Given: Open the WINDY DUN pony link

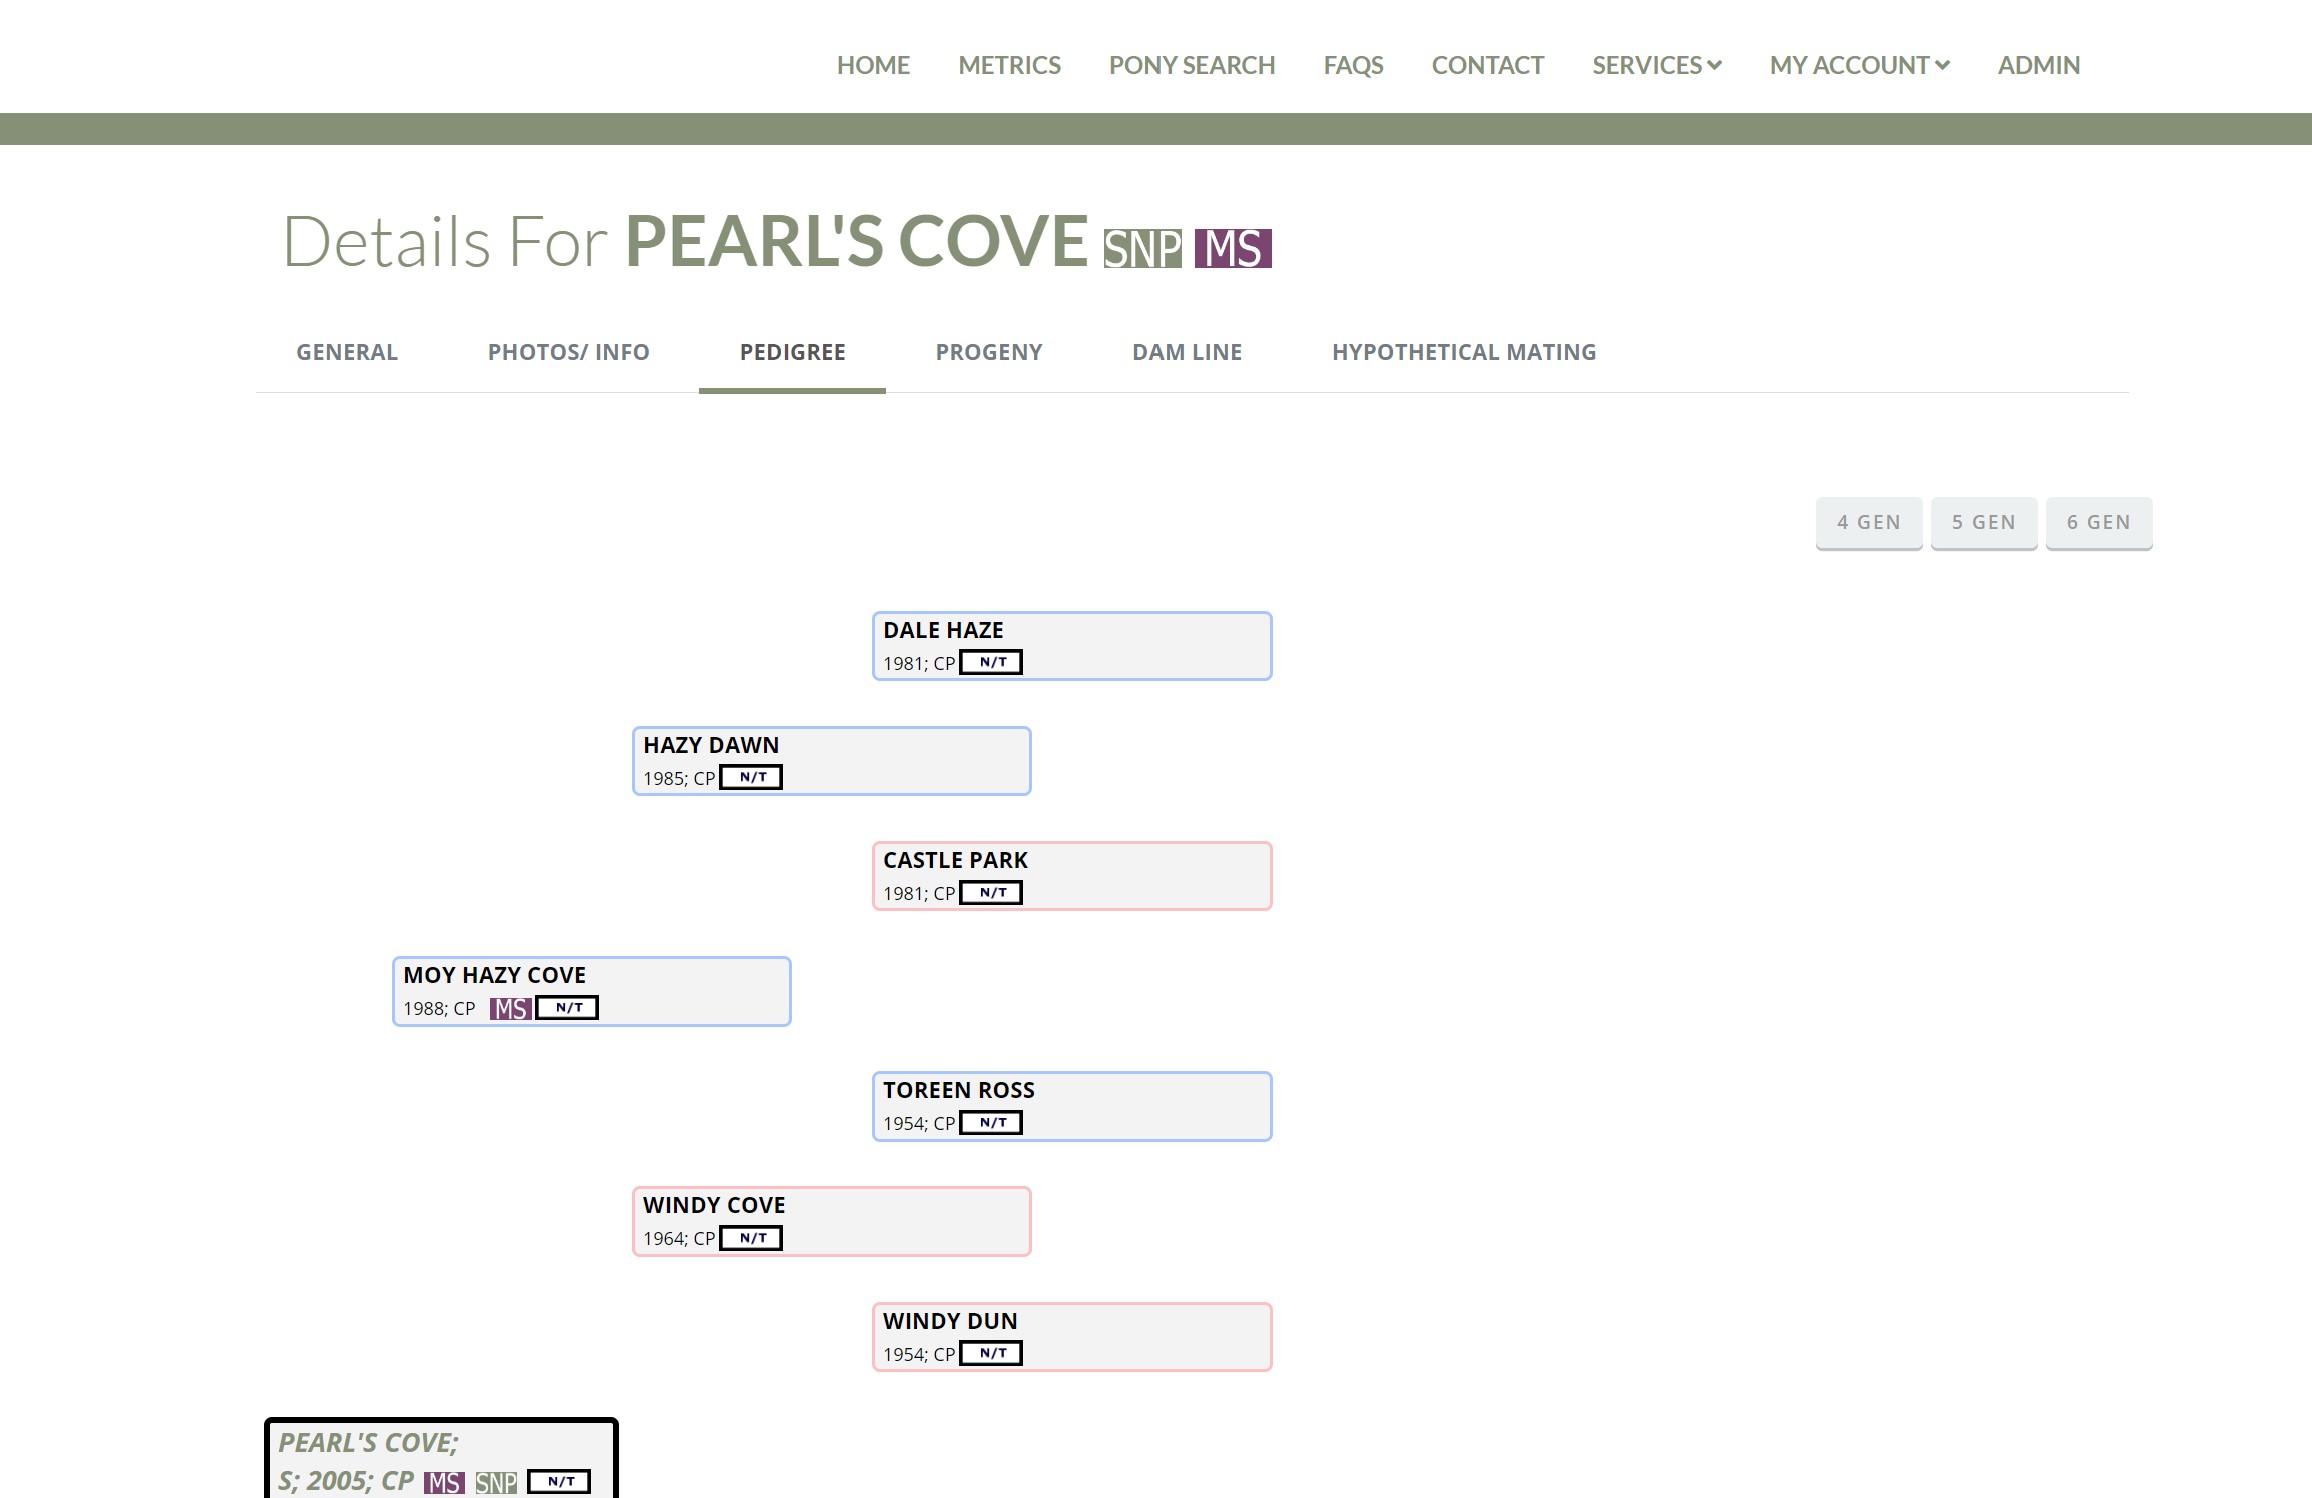Looking at the screenshot, I should coord(950,1321).
